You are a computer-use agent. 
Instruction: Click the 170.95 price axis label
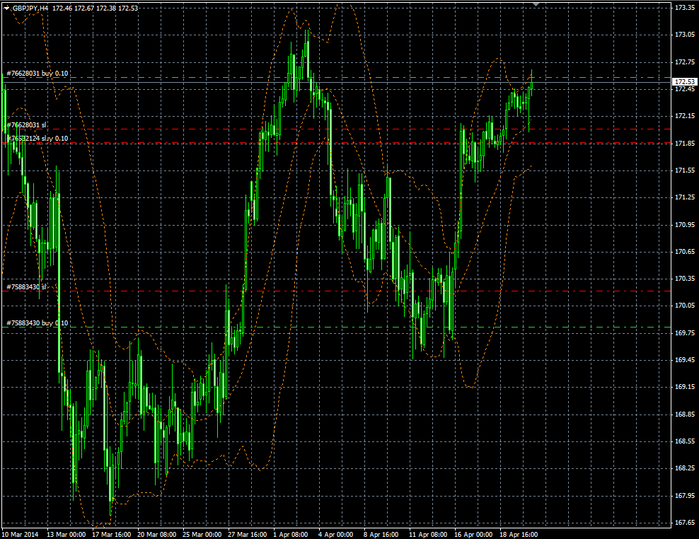(685, 225)
